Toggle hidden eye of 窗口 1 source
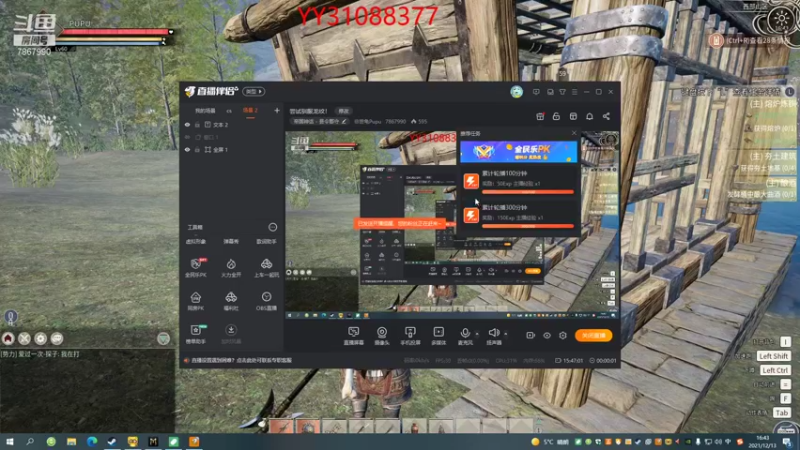 (187, 137)
